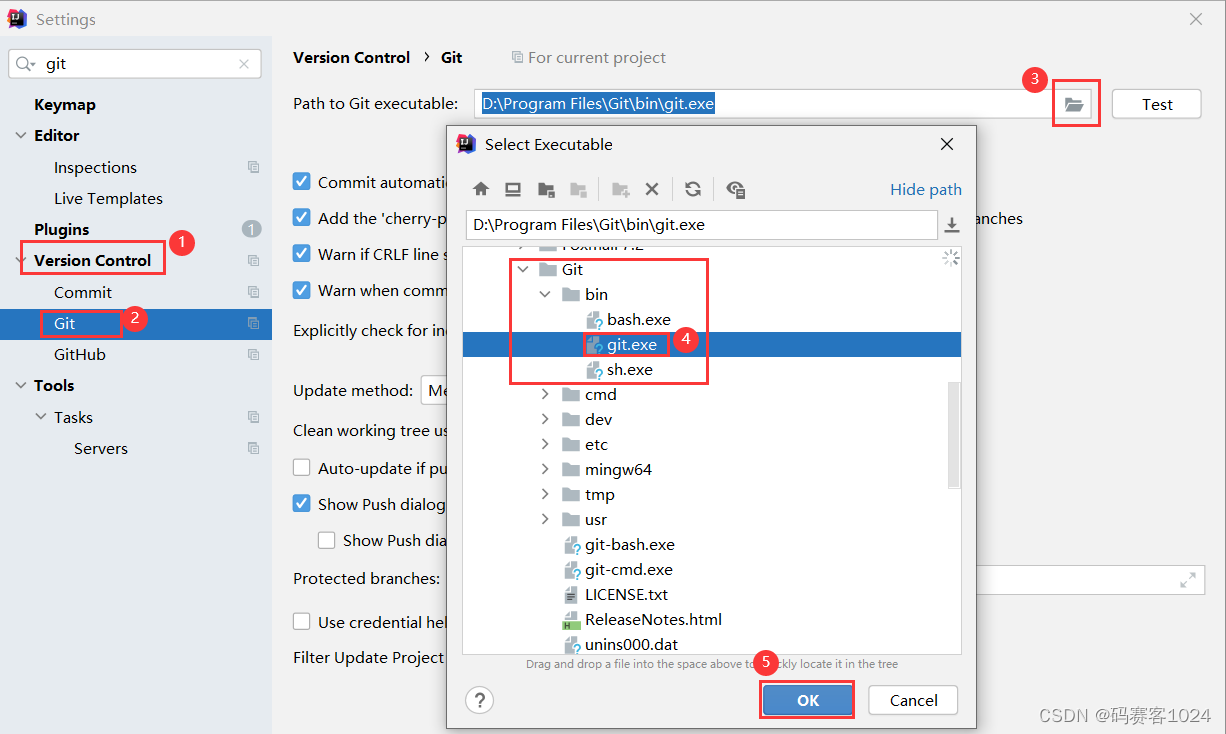This screenshot has height=734, width=1226.
Task: Browse for Git executable folder icon
Action: coord(1074,104)
